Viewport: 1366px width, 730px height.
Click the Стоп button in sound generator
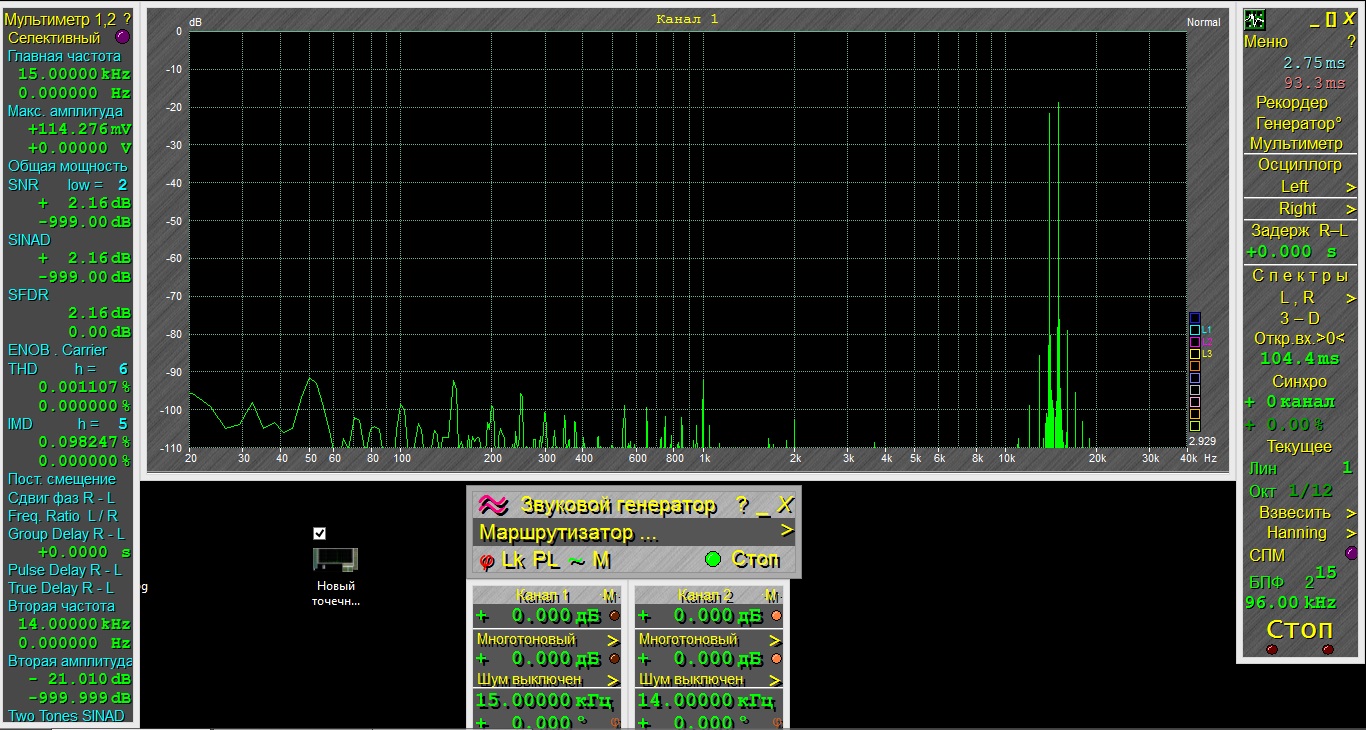coord(756,560)
